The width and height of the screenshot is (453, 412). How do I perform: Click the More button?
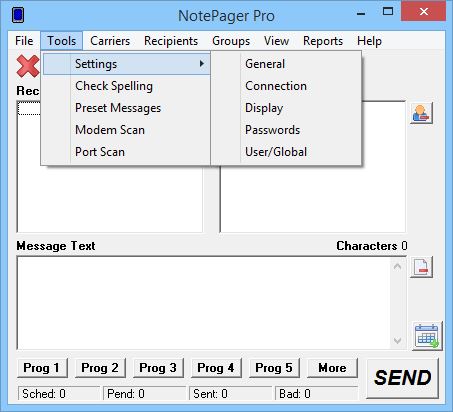(x=332, y=368)
